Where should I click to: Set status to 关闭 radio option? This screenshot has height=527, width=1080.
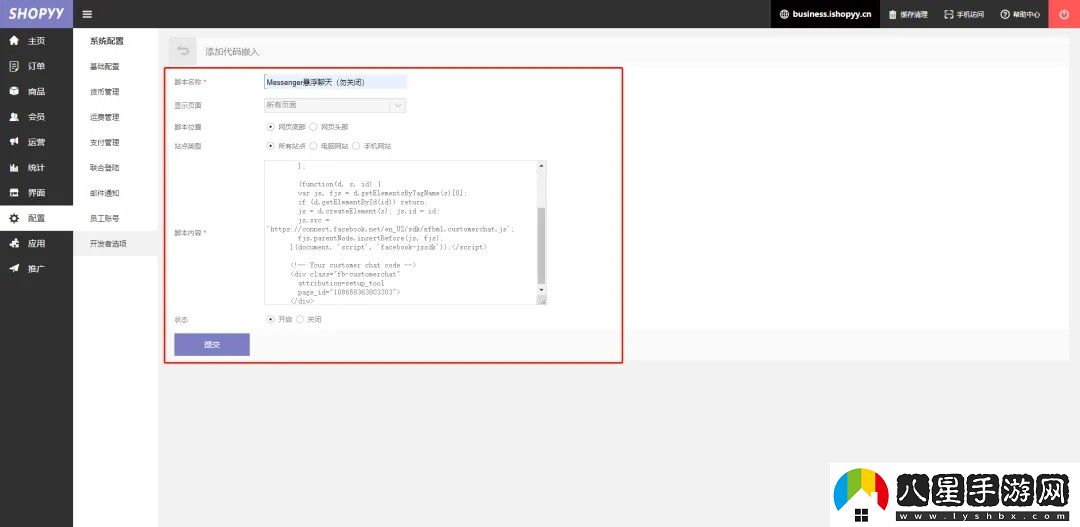pyautogui.click(x=300, y=320)
